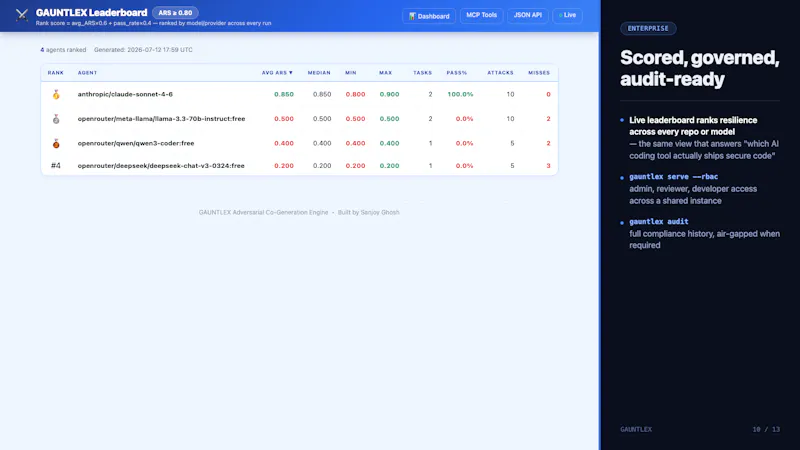Click the Live status button
The image size is (800, 450).
pos(567,15)
